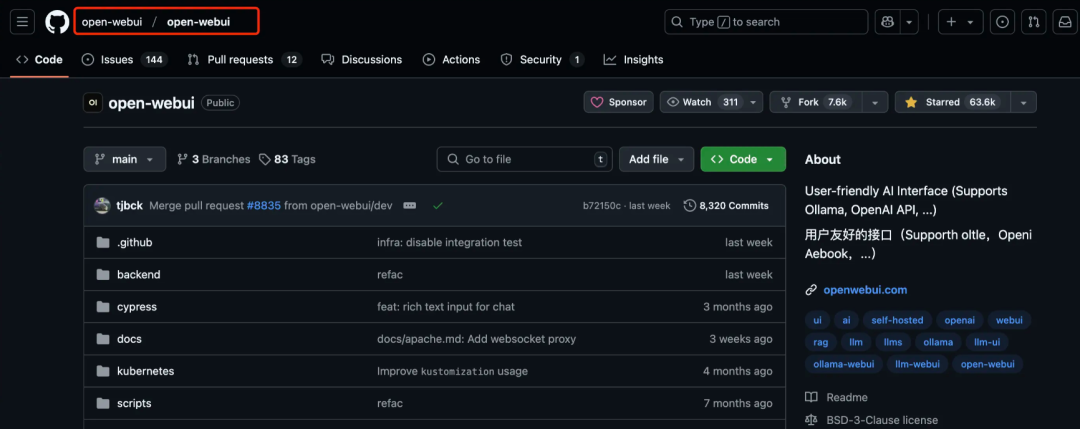View 8,320 Commits history

726,205
